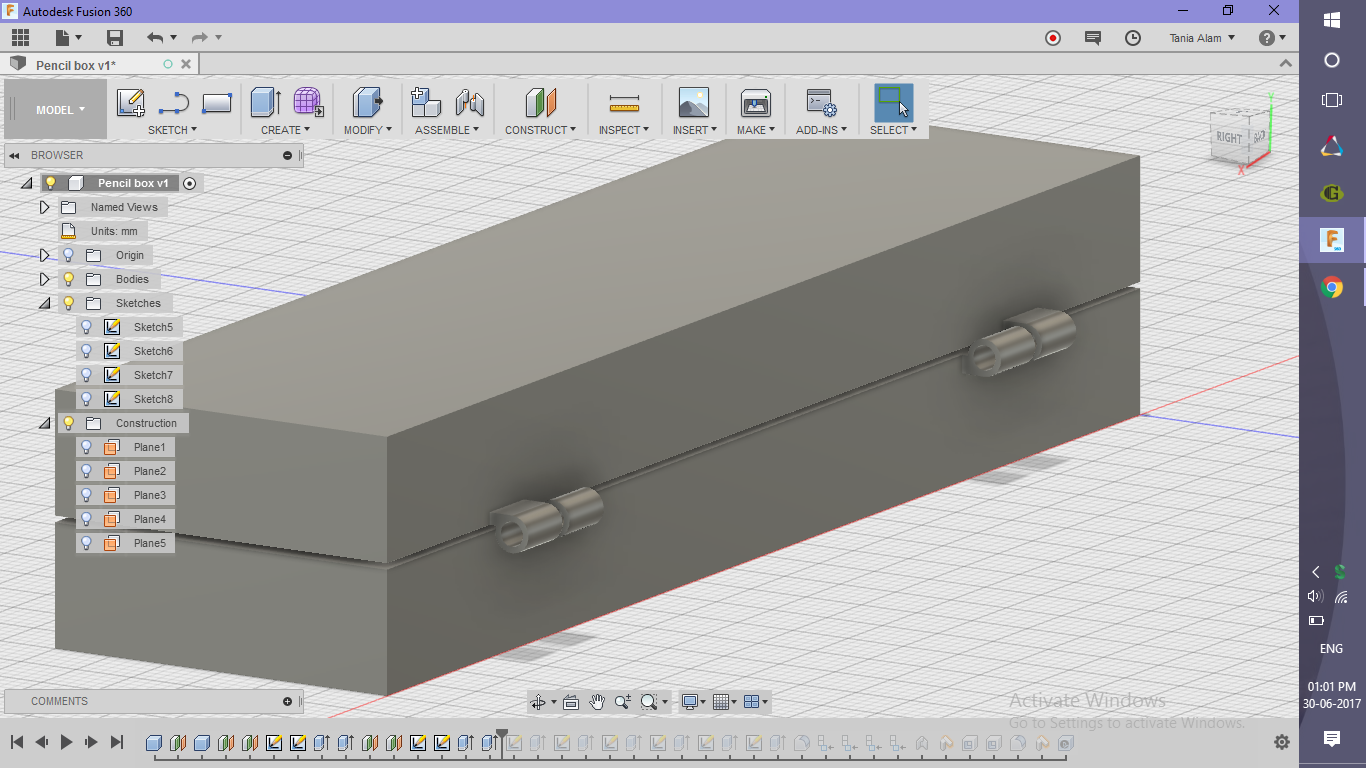Click the 3D Print make icon

pos(755,102)
